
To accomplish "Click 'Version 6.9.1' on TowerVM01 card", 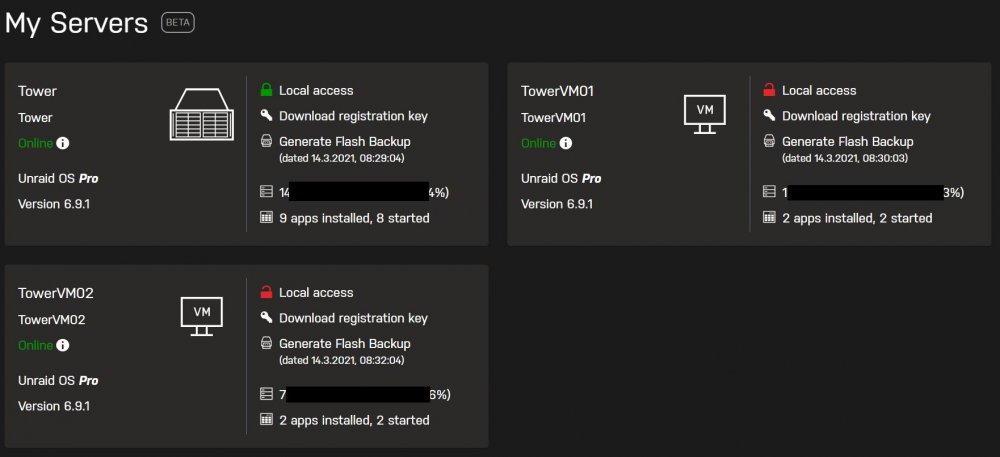I will pyautogui.click(x=557, y=204).
